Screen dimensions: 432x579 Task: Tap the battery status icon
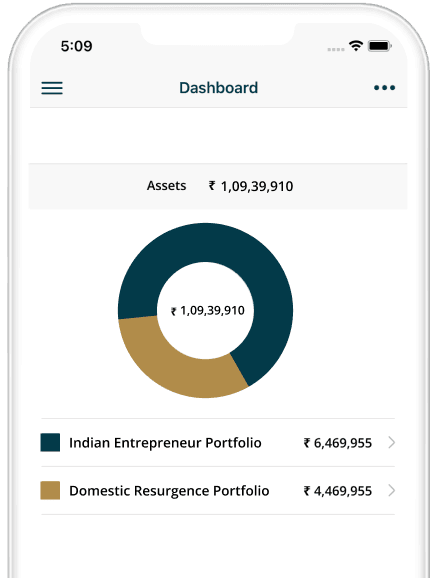[x=380, y=46]
